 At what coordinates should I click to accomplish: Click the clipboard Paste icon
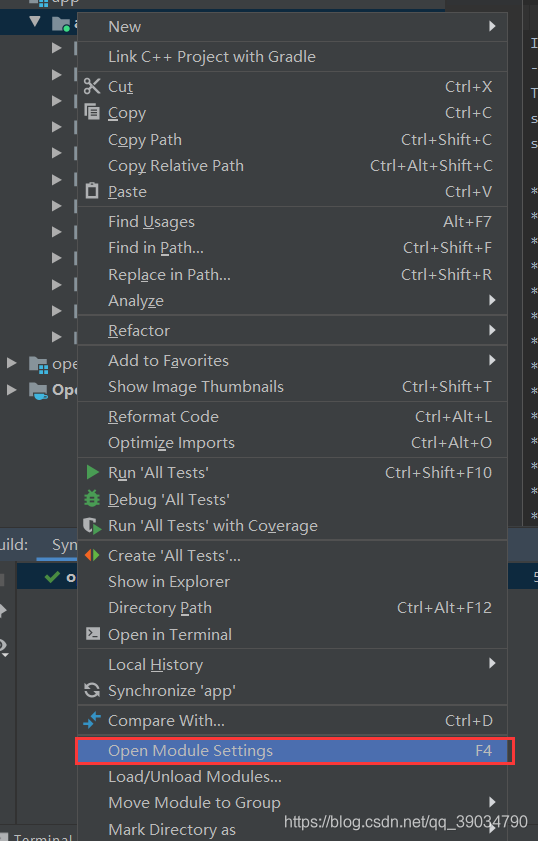point(92,191)
